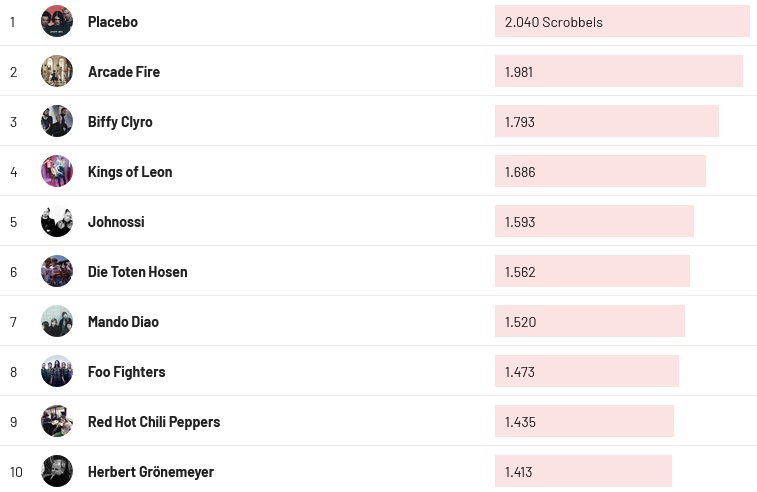The width and height of the screenshot is (757, 492).
Task: Open the Kings of Leon link
Action: tap(130, 172)
